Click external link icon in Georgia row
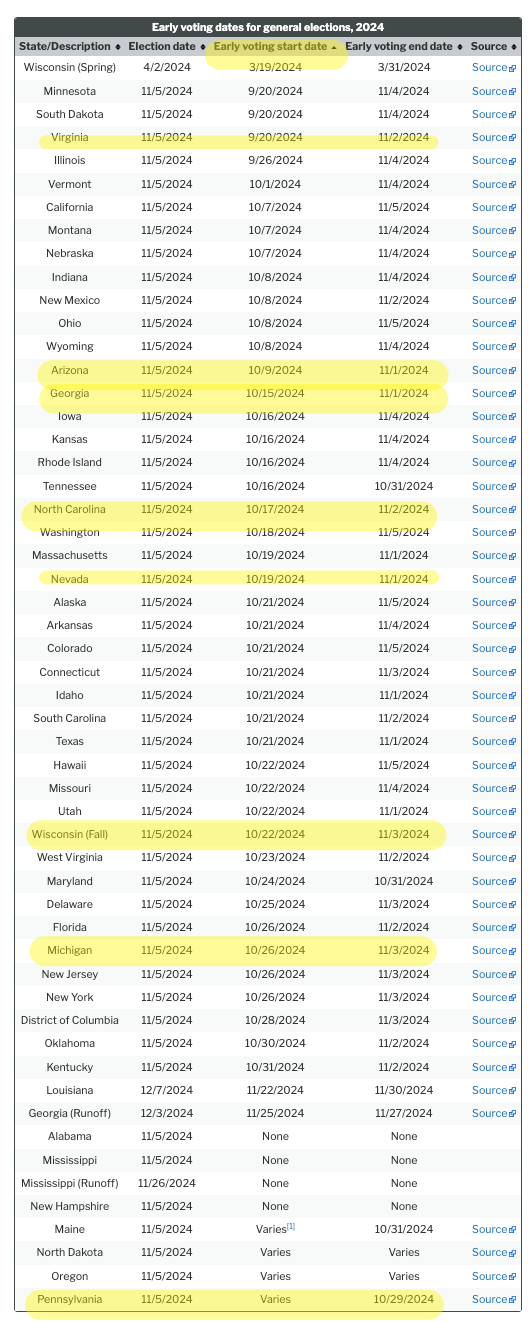 [512, 394]
